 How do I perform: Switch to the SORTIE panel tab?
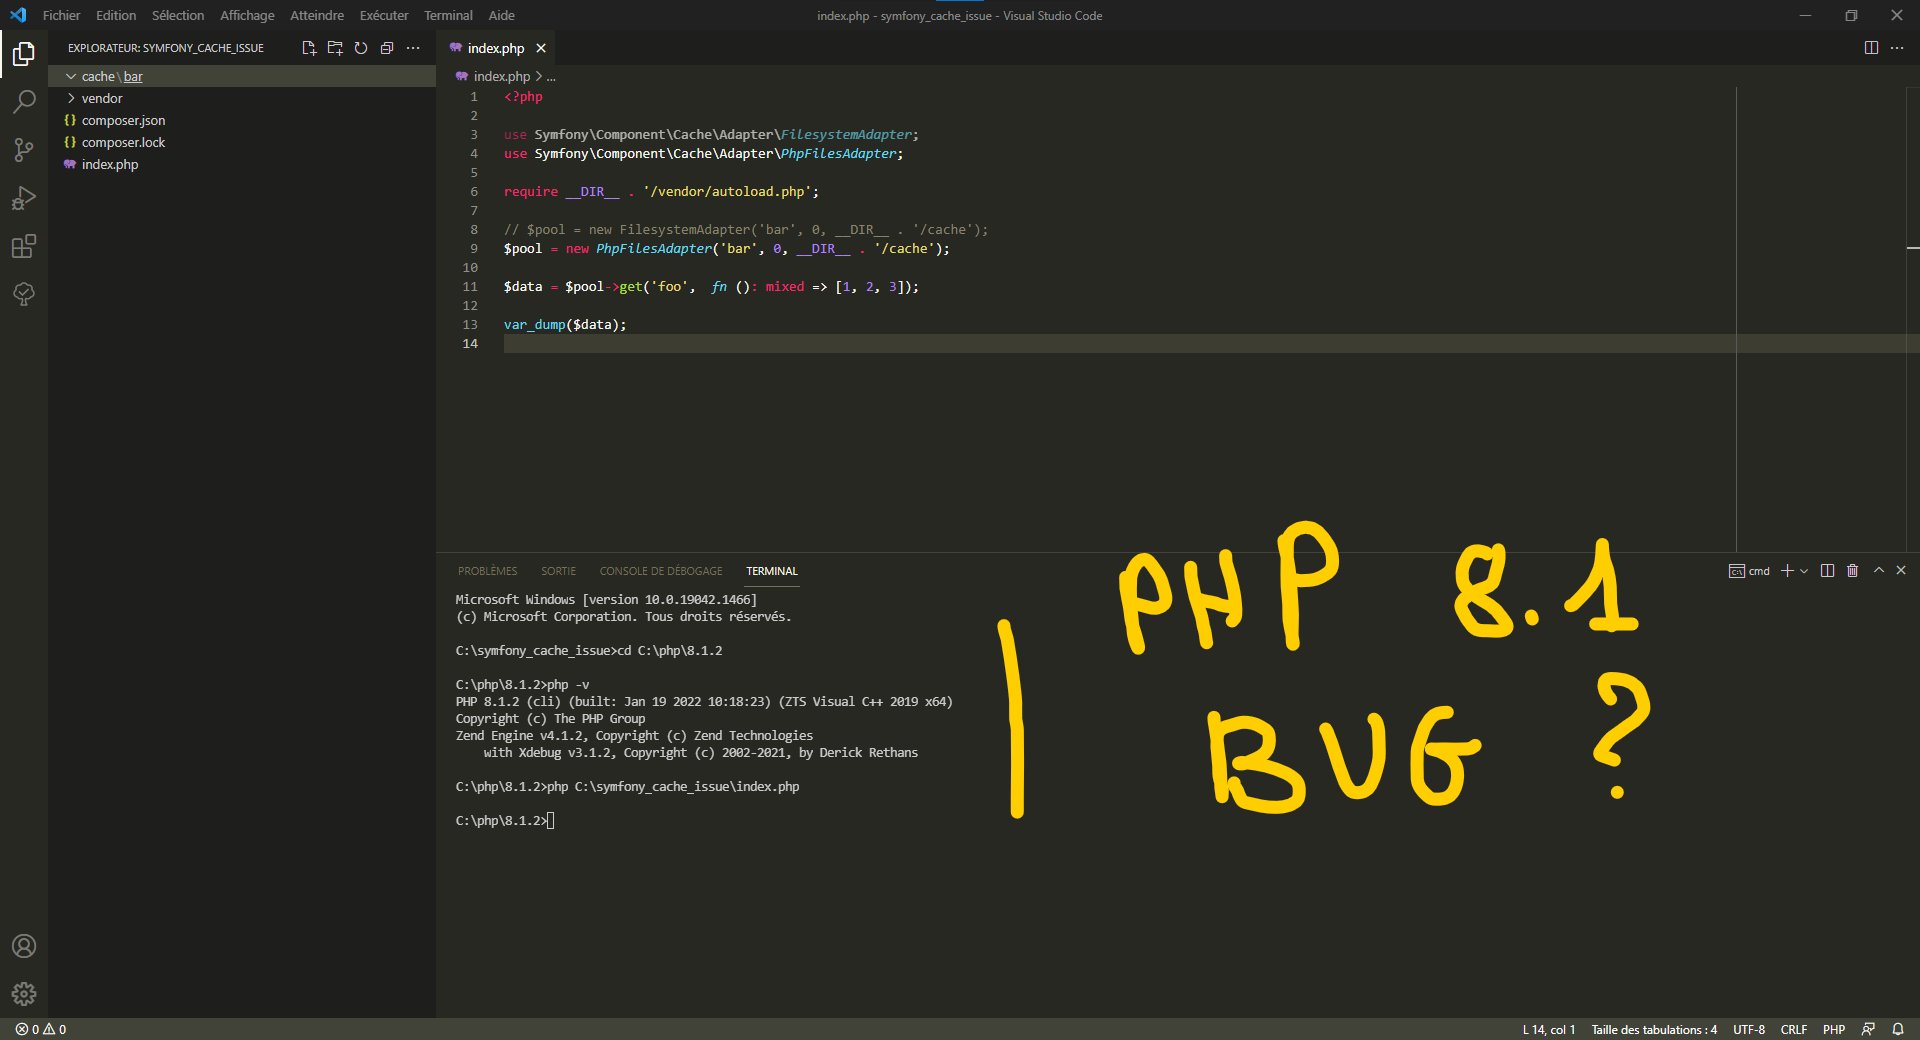pyautogui.click(x=558, y=571)
